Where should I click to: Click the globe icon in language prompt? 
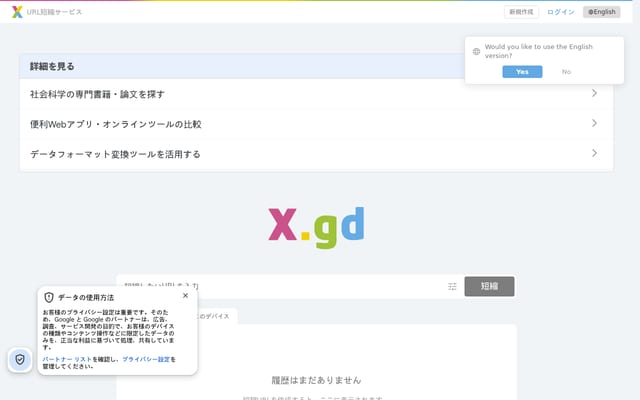pyautogui.click(x=476, y=51)
